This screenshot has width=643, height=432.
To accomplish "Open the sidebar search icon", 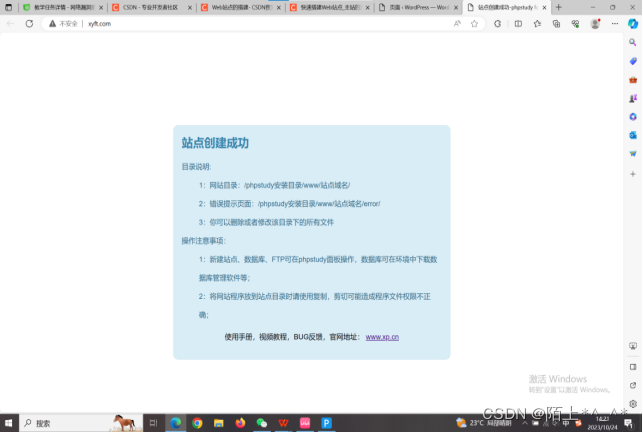I will tap(633, 42).
